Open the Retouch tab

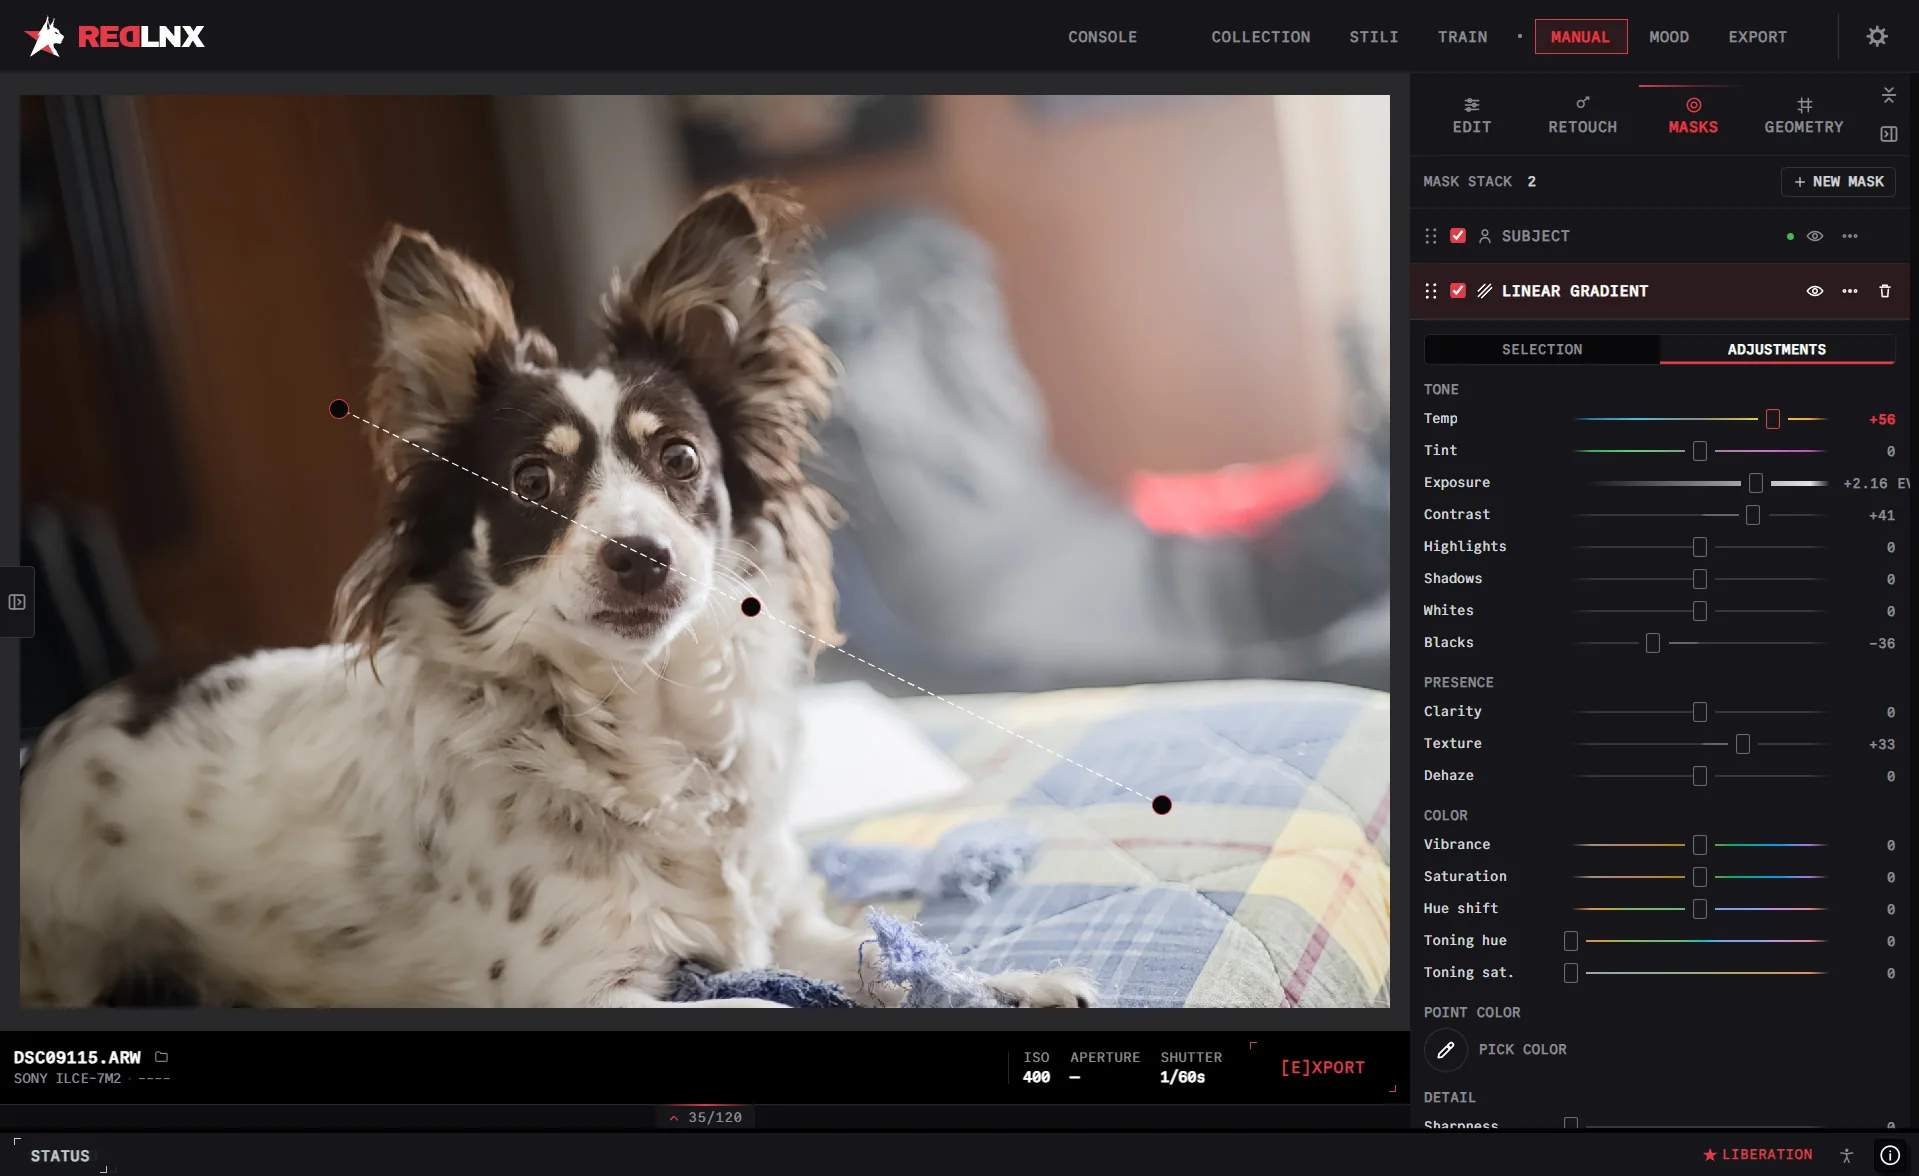1582,116
